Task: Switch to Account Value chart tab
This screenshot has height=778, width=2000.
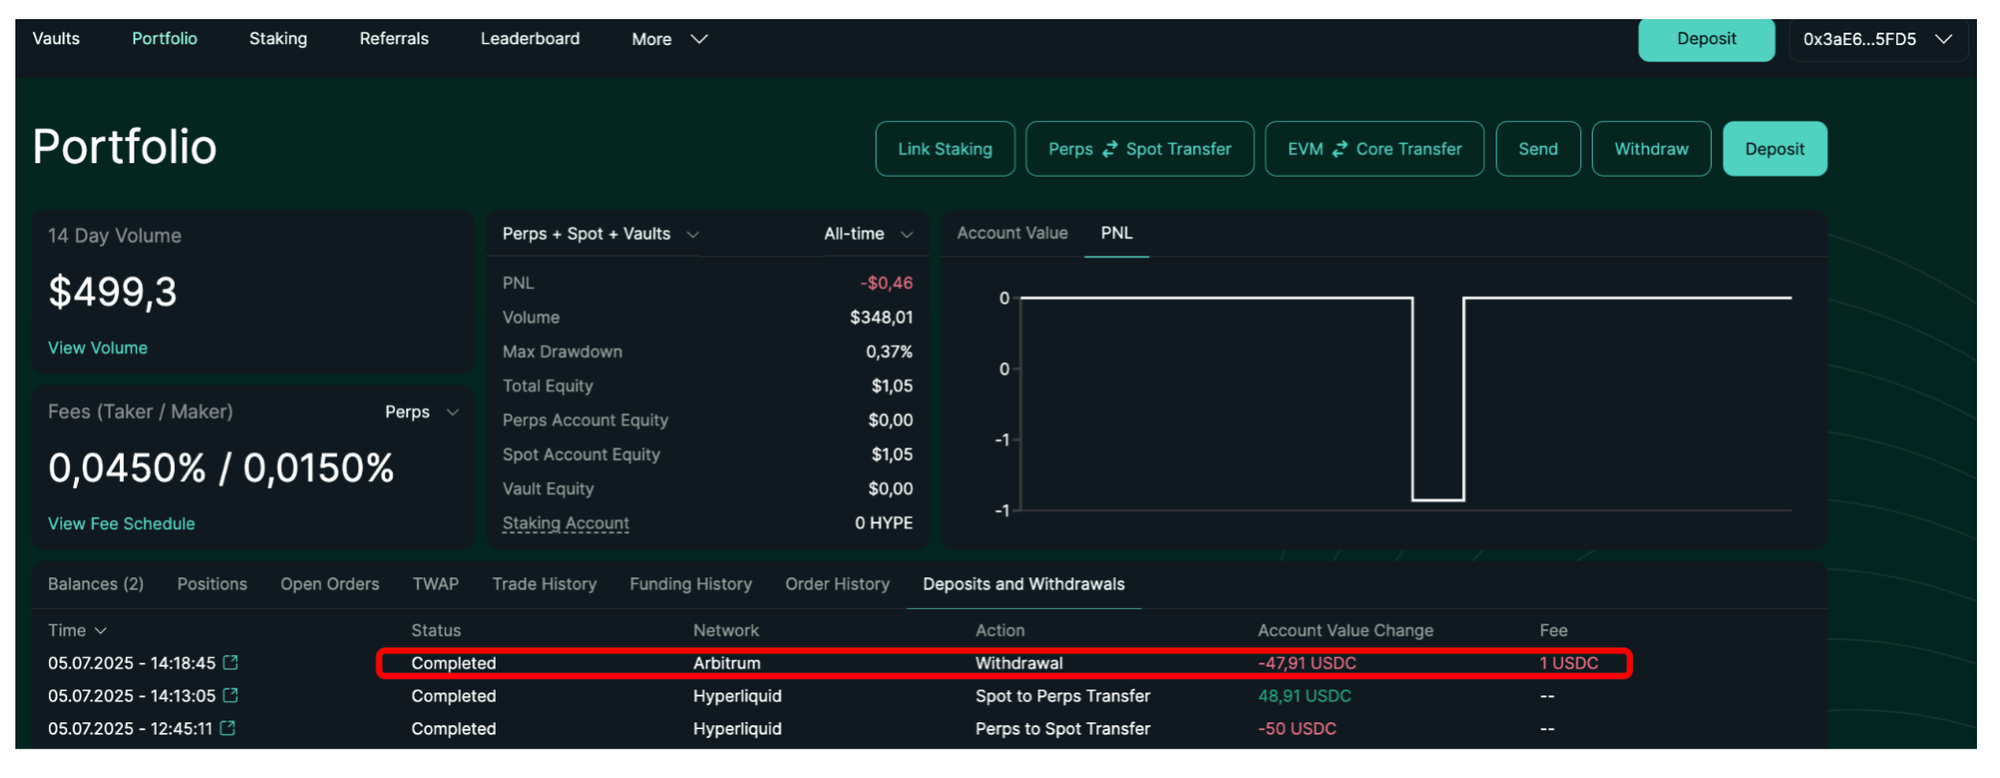Action: [x=1012, y=233]
